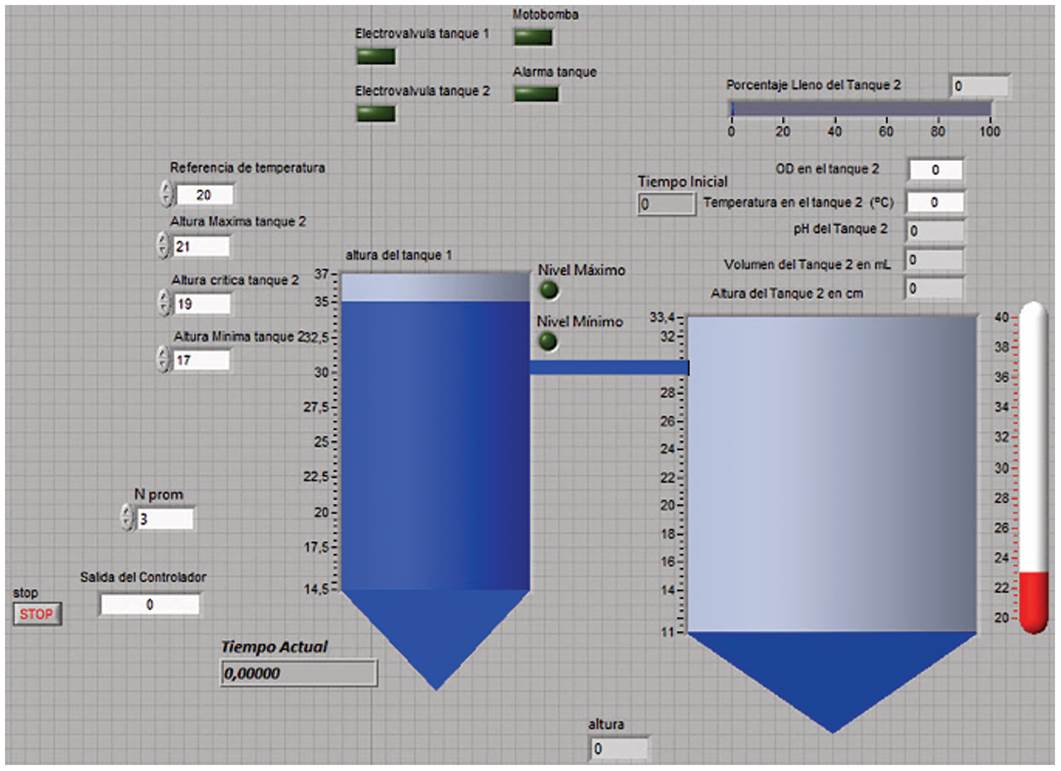The height and width of the screenshot is (771, 1061).
Task: Click the Referencia de temperatura stepper arrows
Action: click(166, 194)
